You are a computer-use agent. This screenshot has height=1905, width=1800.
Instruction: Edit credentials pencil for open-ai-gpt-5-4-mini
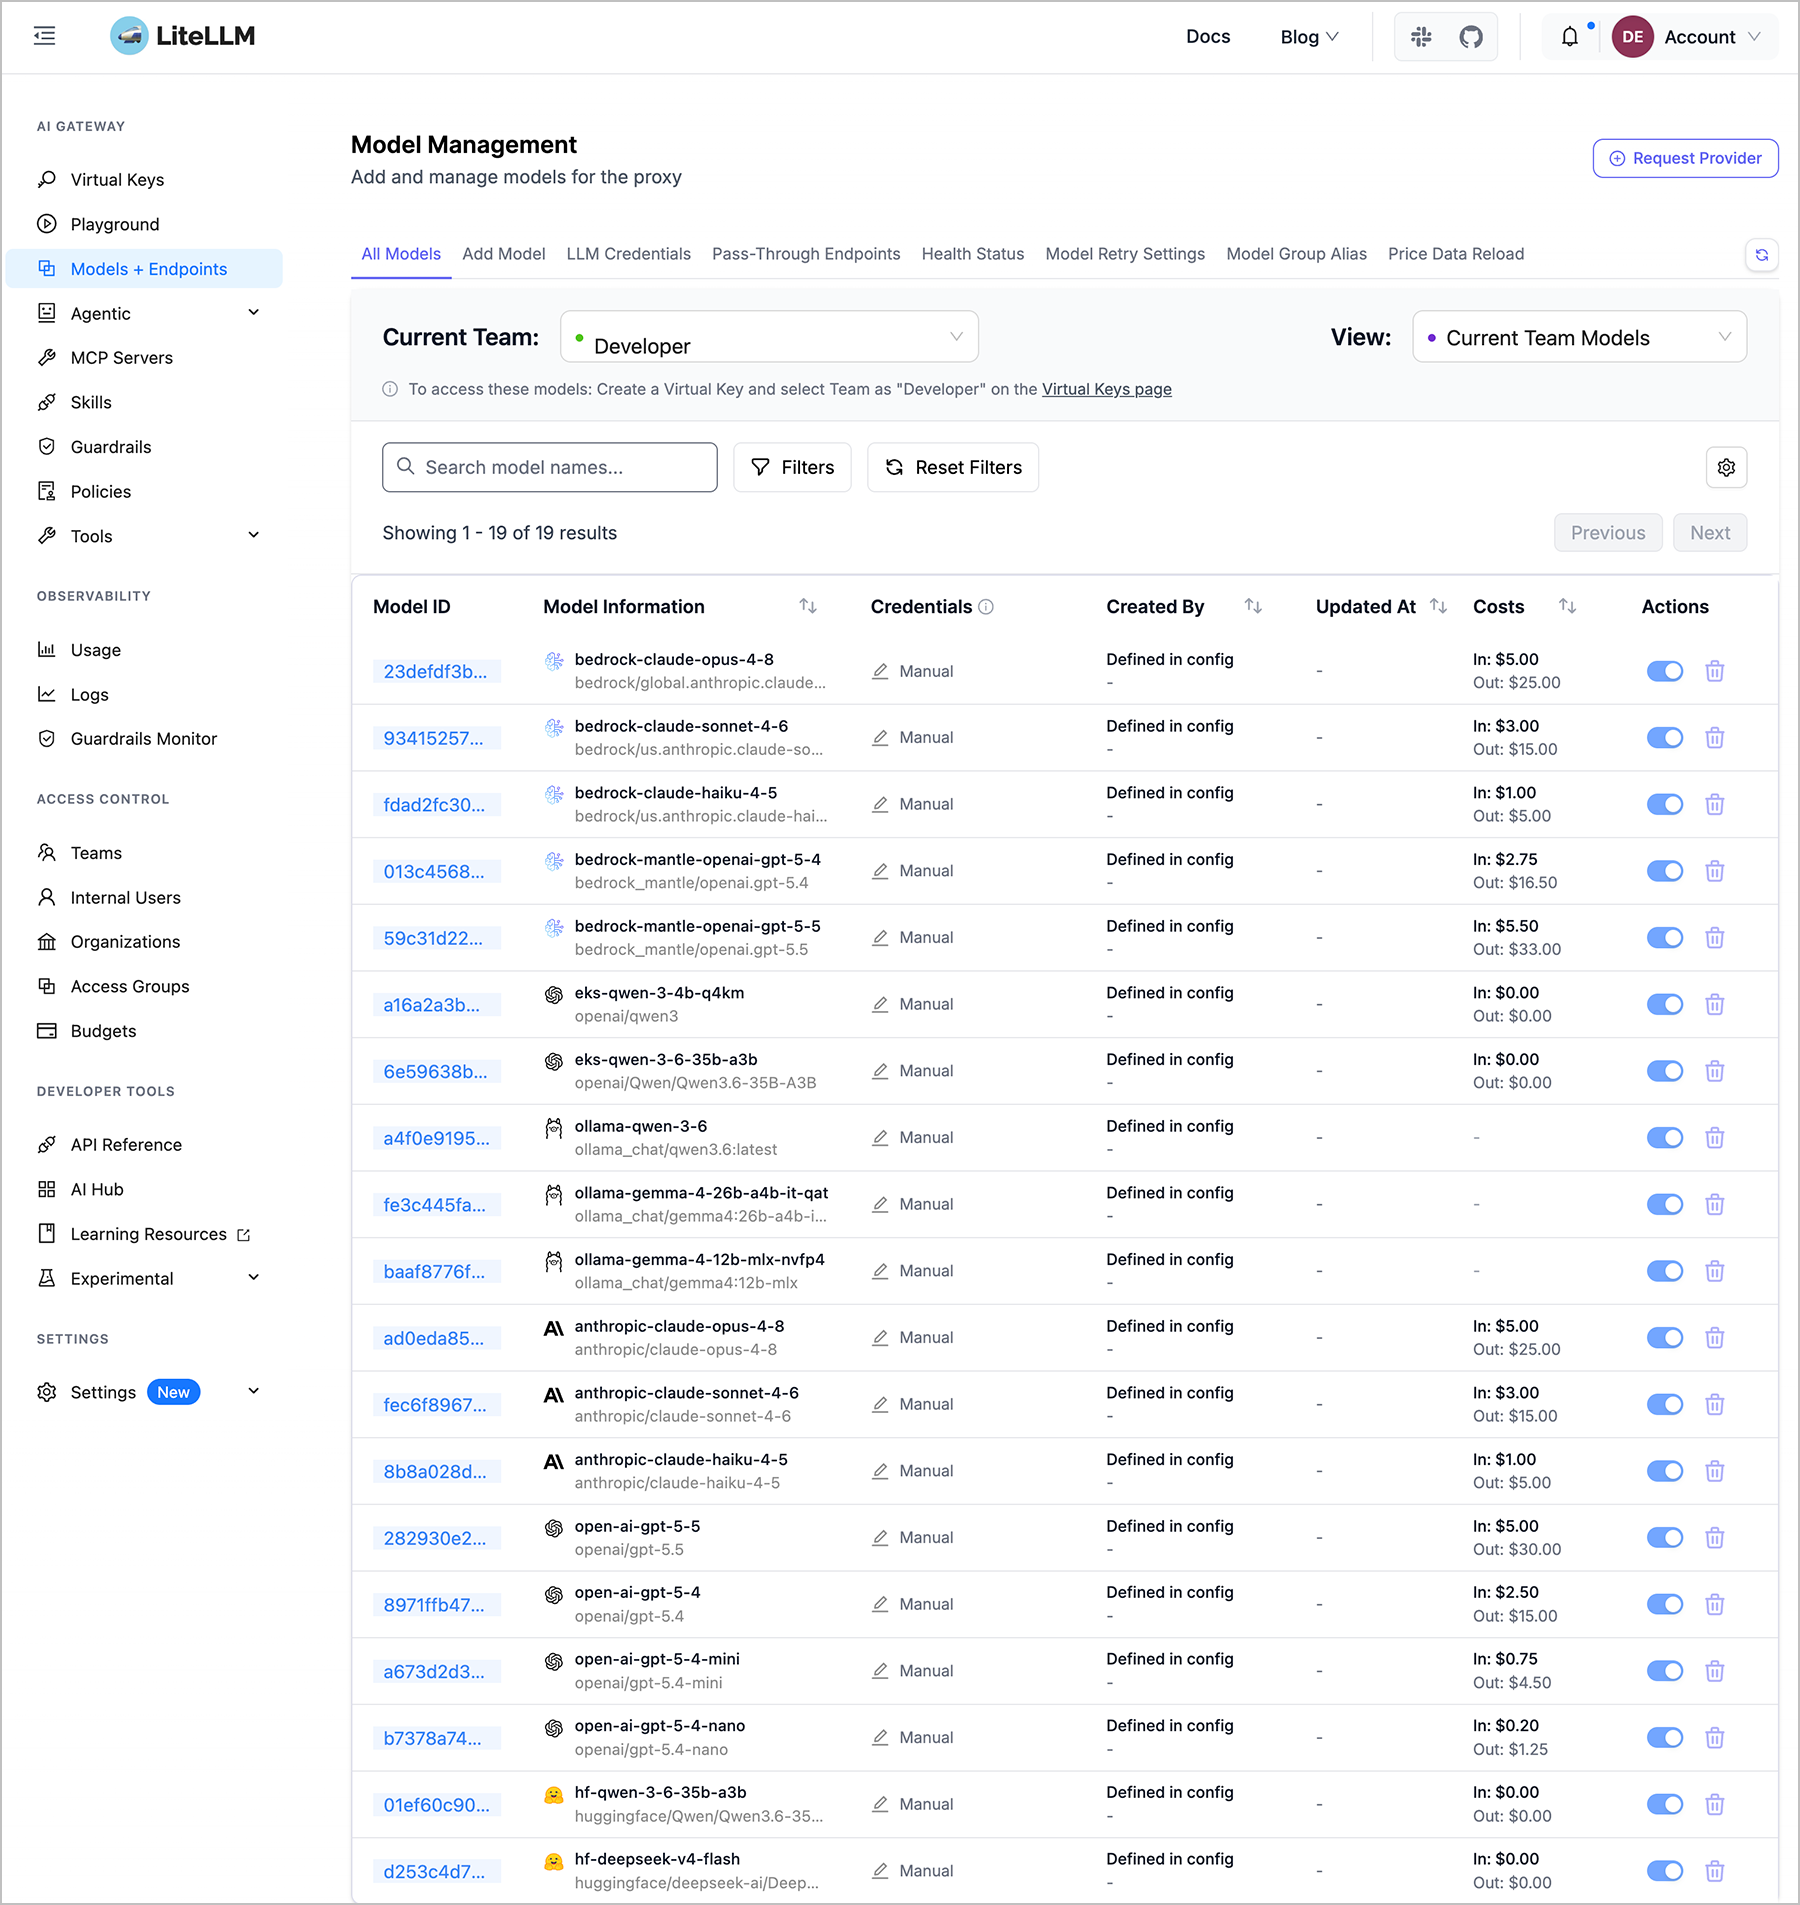tap(880, 1671)
